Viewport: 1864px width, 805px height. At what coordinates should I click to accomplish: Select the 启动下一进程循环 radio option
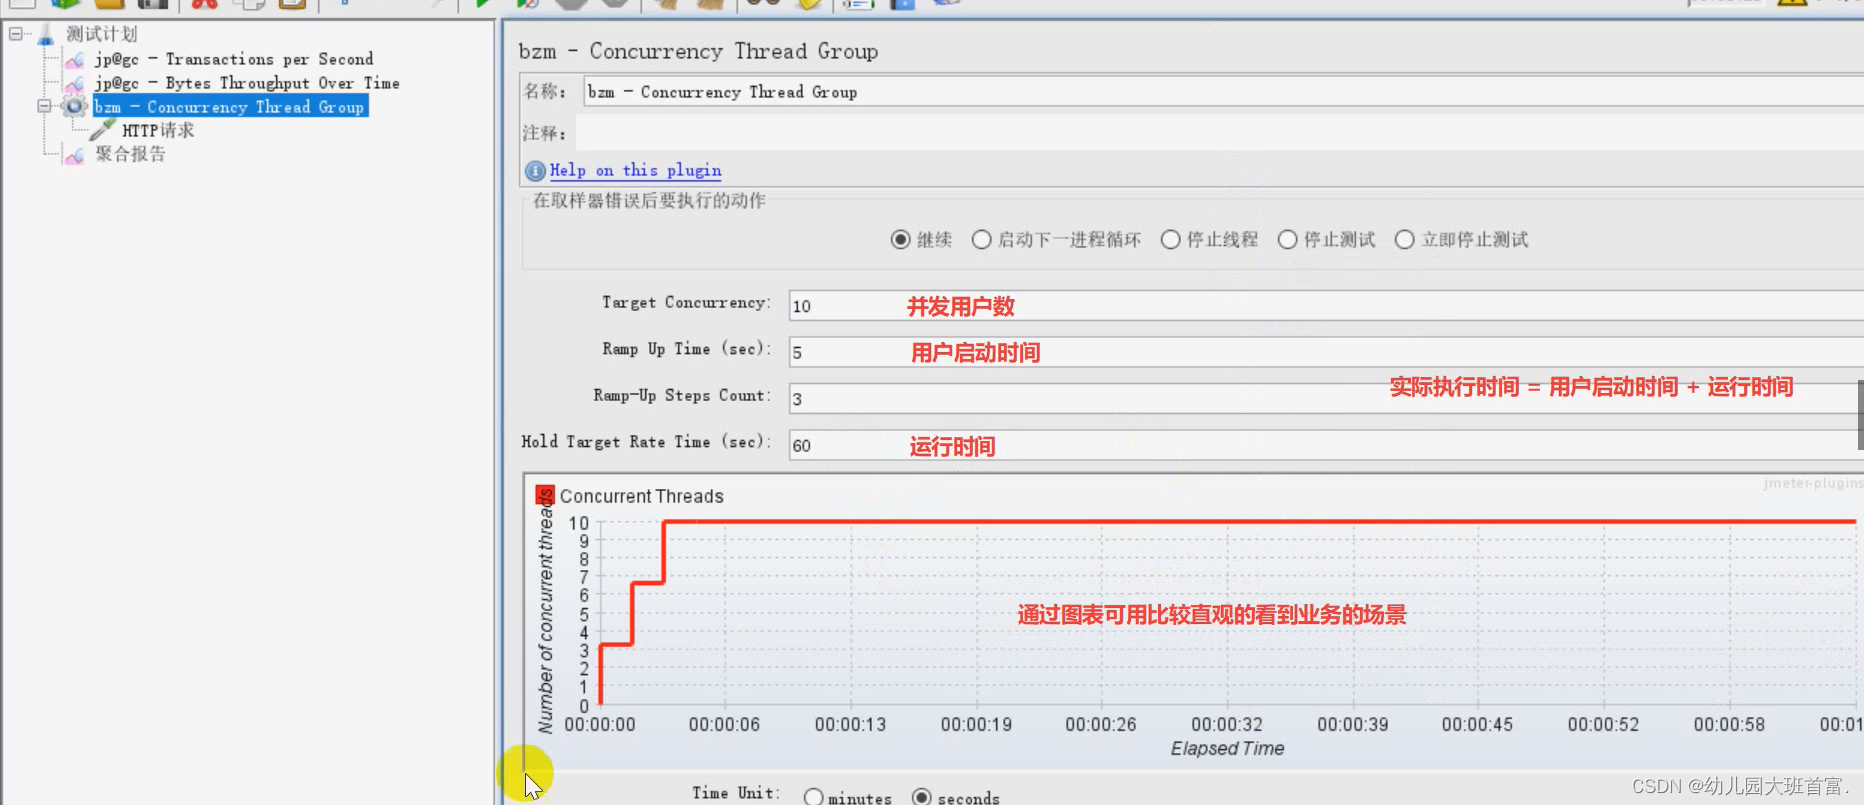982,240
